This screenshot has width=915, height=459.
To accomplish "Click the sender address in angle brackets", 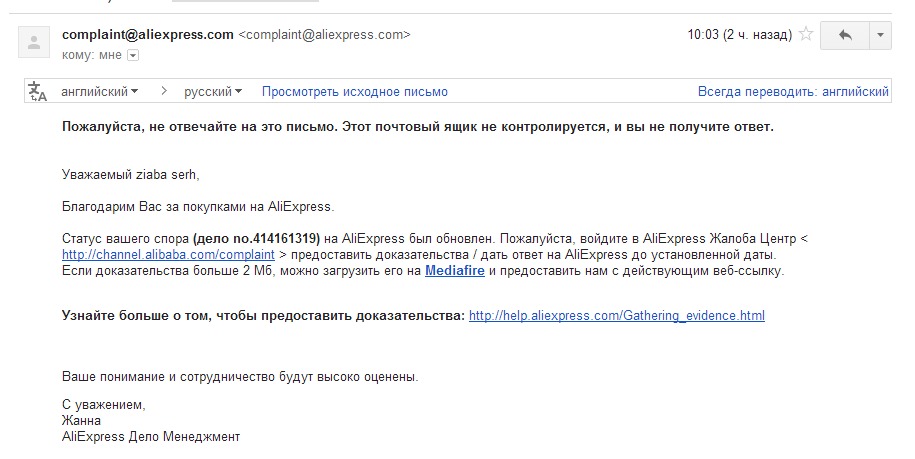I will pyautogui.click(x=324, y=34).
